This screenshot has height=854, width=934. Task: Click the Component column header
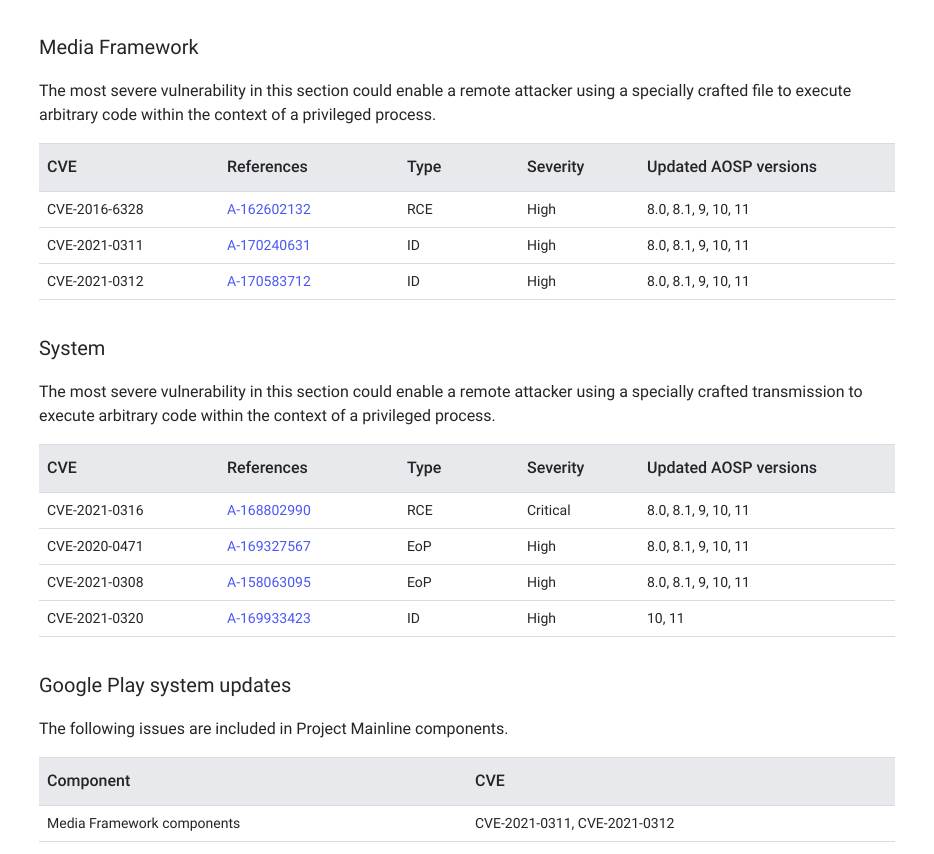point(89,781)
